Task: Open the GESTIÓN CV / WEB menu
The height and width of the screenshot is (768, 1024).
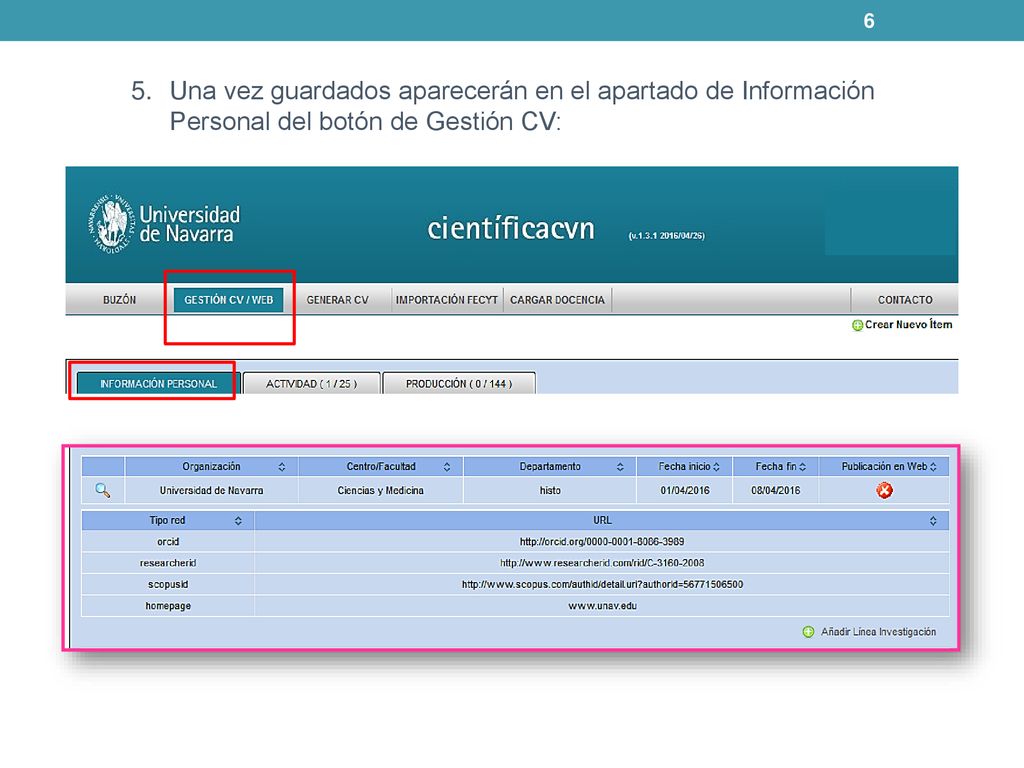Action: pyautogui.click(x=229, y=300)
